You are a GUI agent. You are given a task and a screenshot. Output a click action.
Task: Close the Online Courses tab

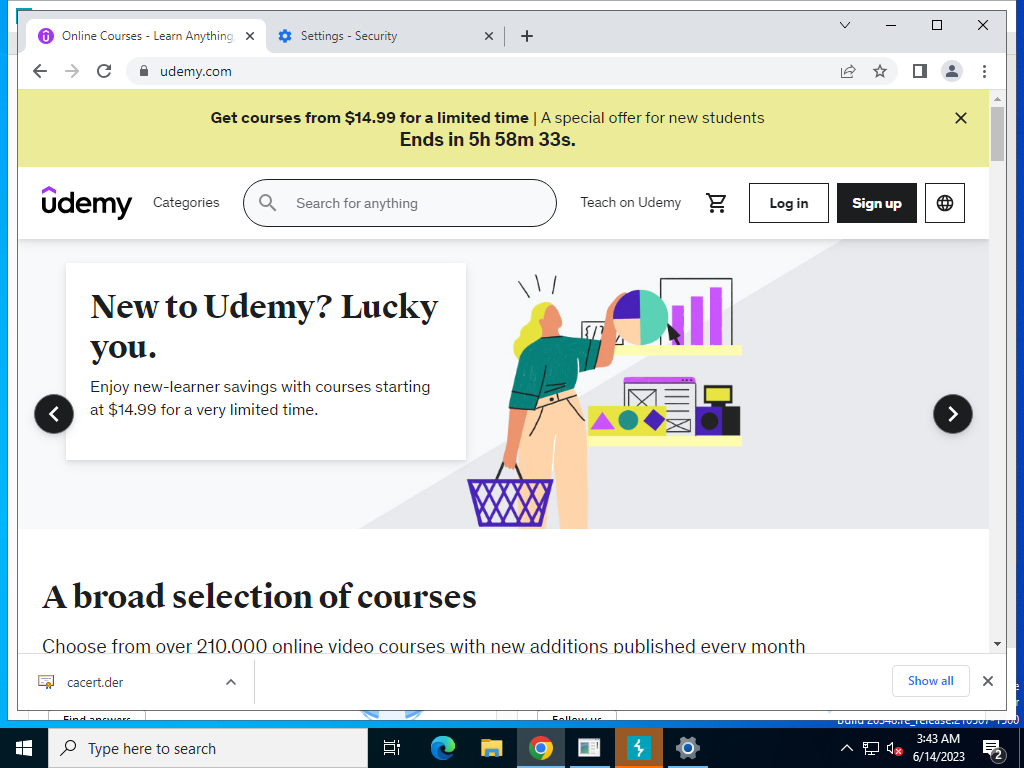click(x=249, y=36)
